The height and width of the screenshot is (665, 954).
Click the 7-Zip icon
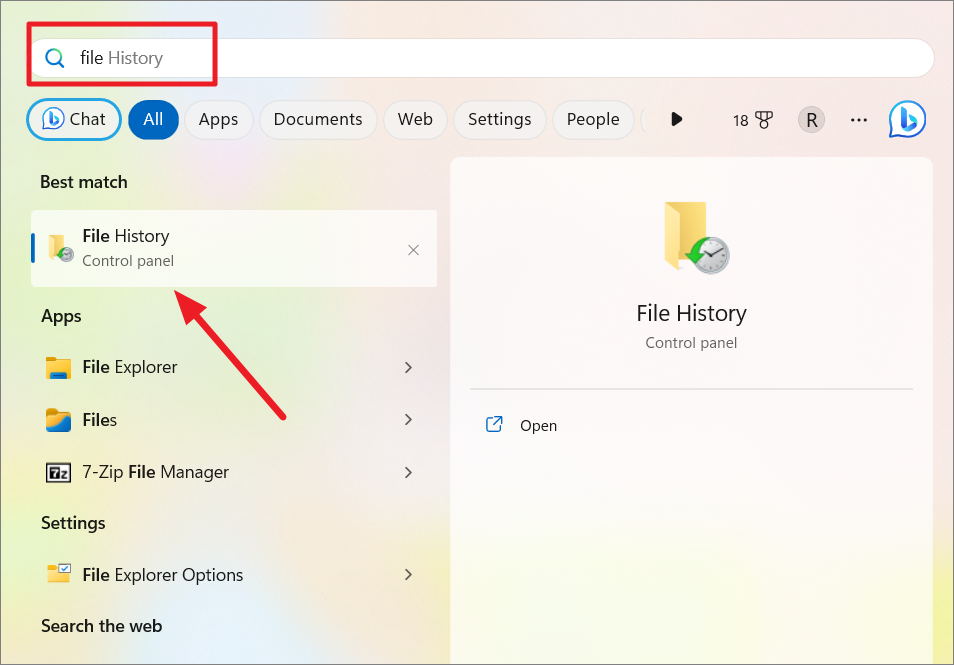point(58,472)
